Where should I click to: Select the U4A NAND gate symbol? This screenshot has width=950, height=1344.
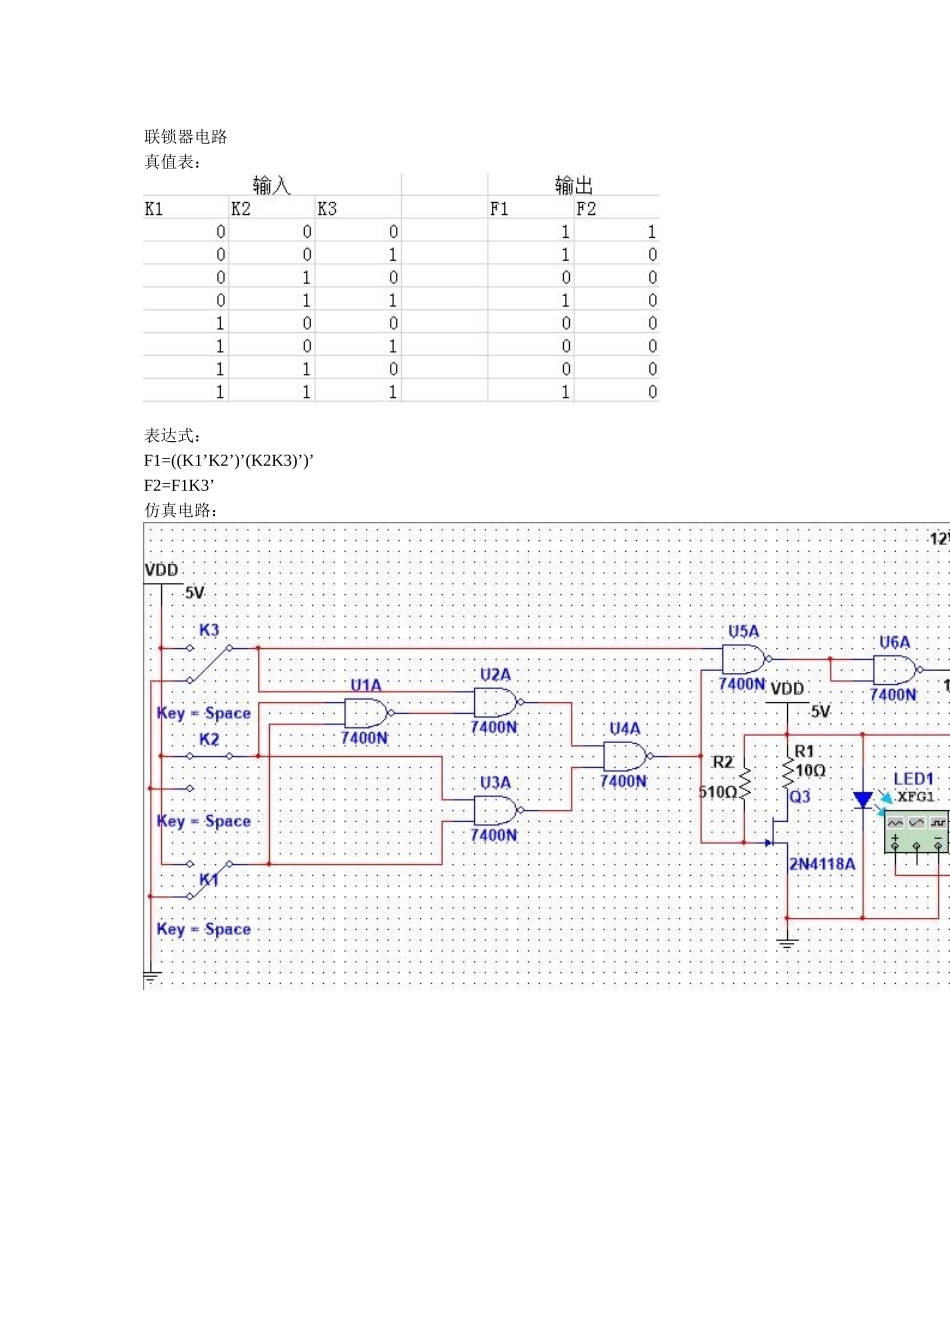627,756
